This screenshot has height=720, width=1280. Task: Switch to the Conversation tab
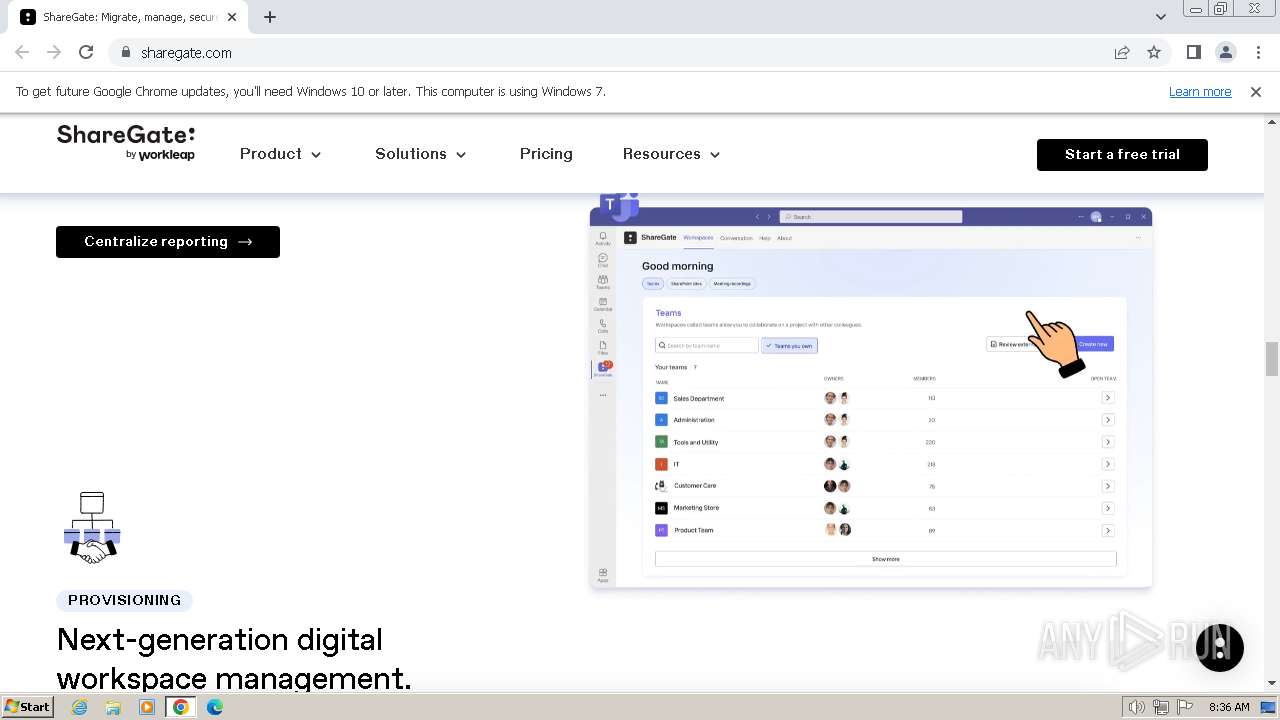tap(736, 238)
